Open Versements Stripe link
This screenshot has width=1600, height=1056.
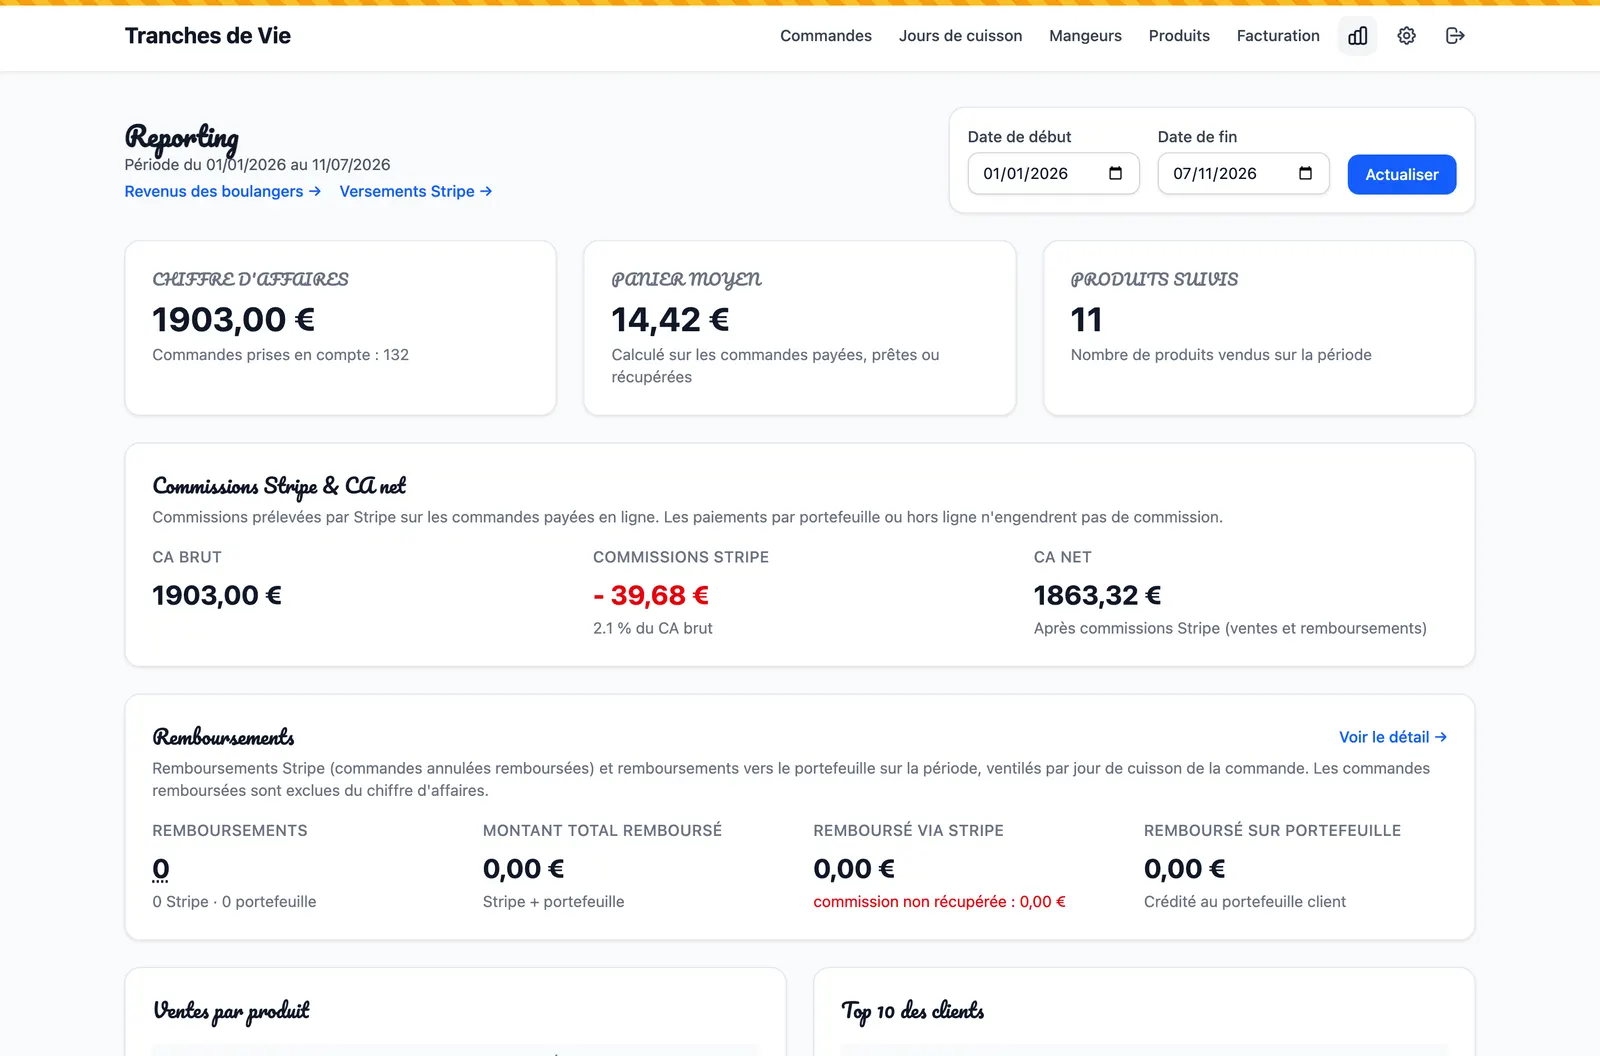coord(416,191)
